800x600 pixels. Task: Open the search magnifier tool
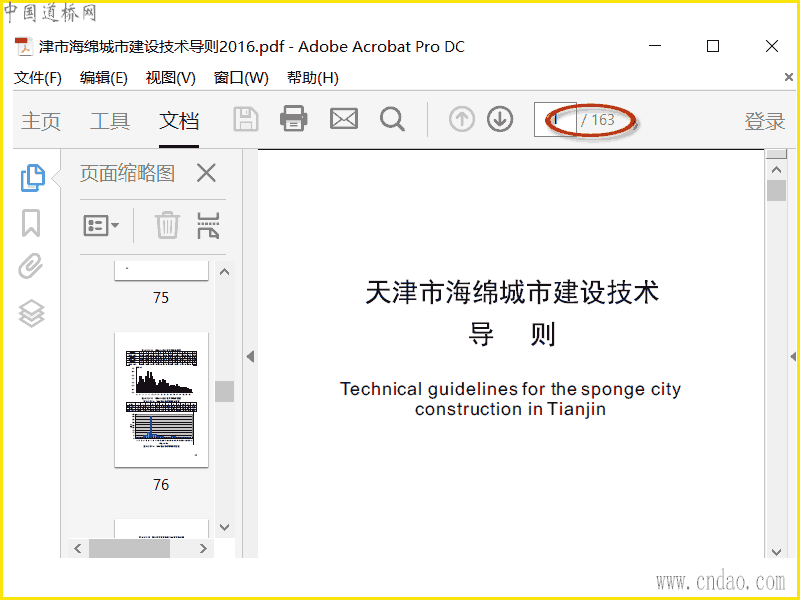coord(392,119)
